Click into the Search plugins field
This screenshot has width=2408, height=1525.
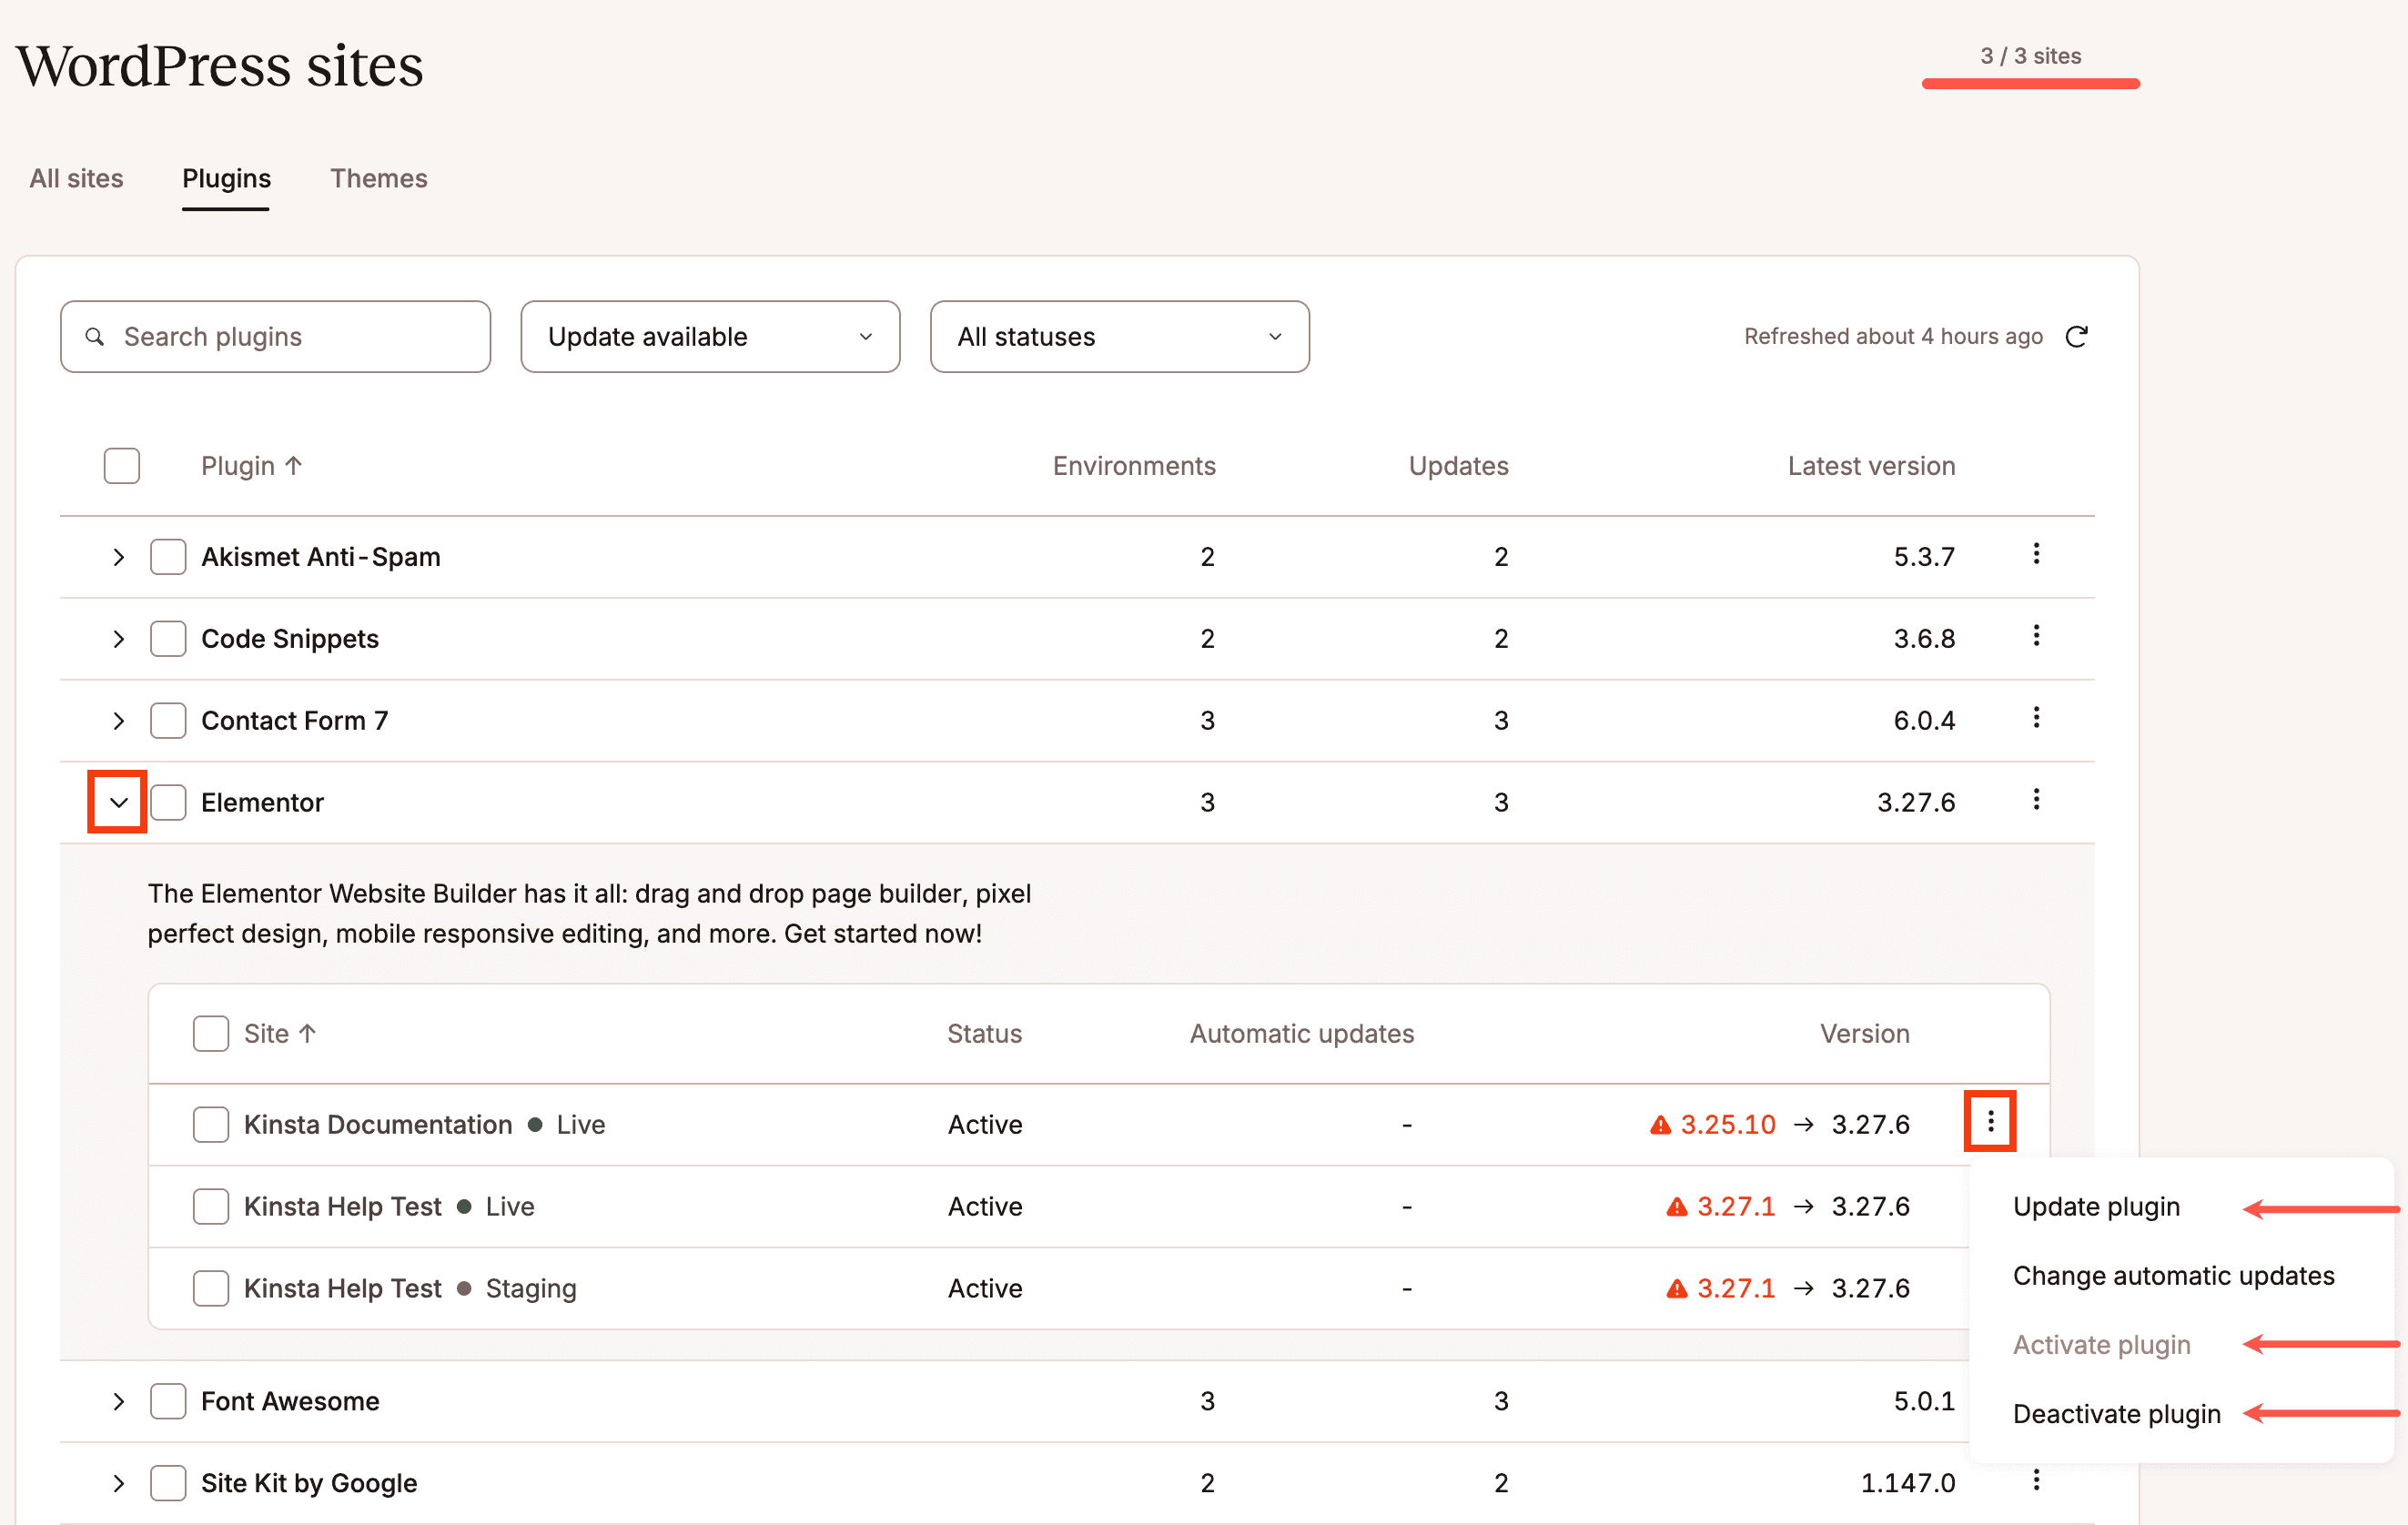(x=275, y=337)
